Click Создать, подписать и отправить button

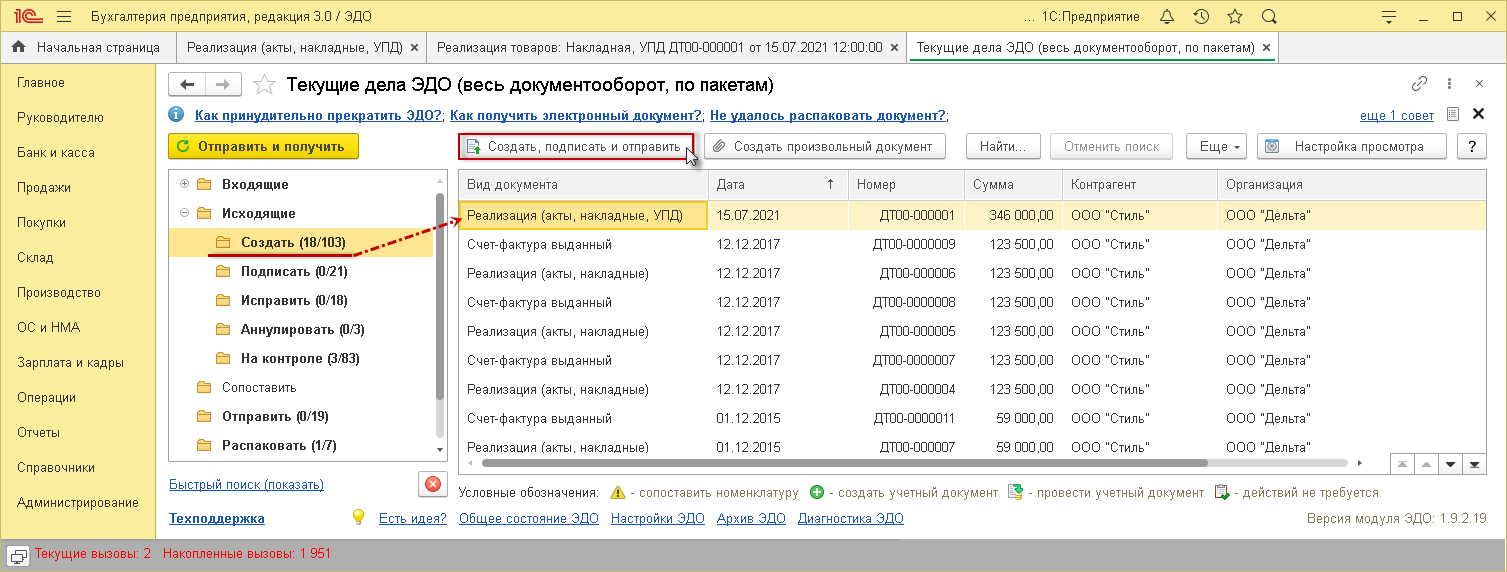(576, 146)
